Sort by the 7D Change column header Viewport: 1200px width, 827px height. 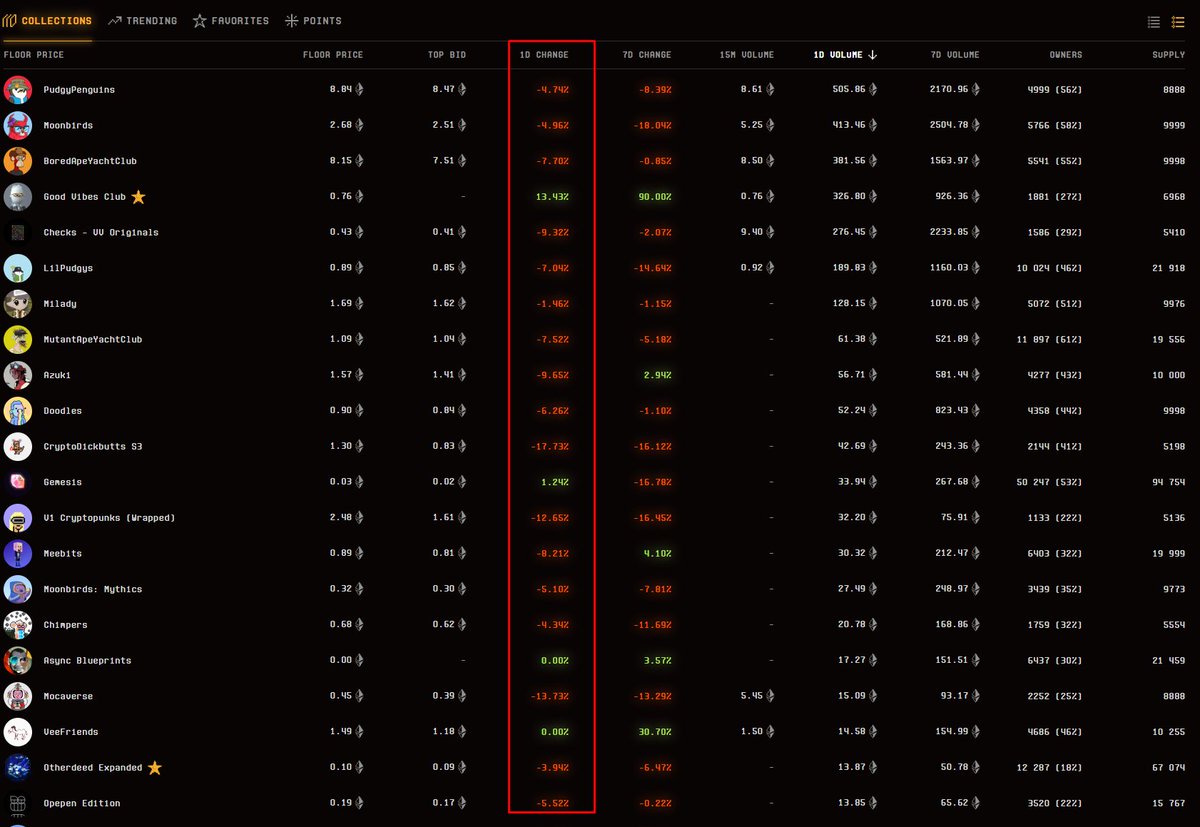[x=646, y=55]
